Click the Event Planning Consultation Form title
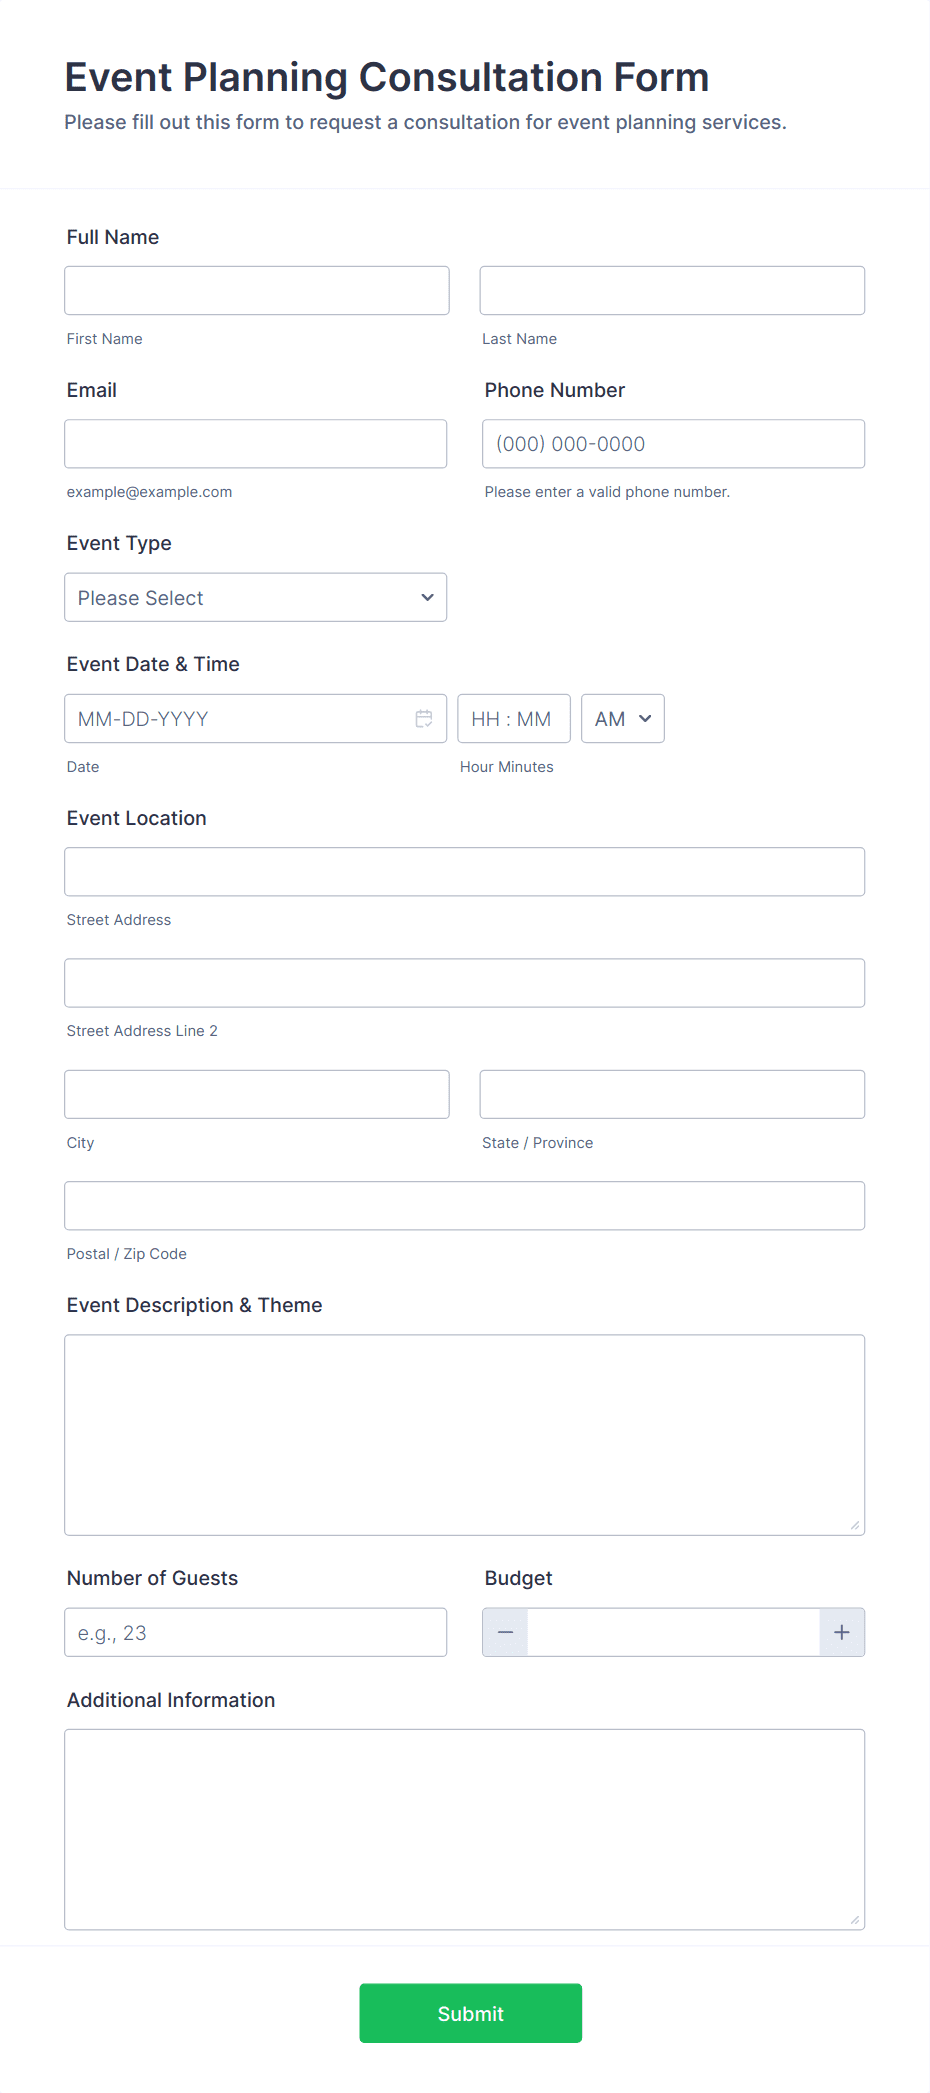The width and height of the screenshot is (930, 2093). point(387,76)
